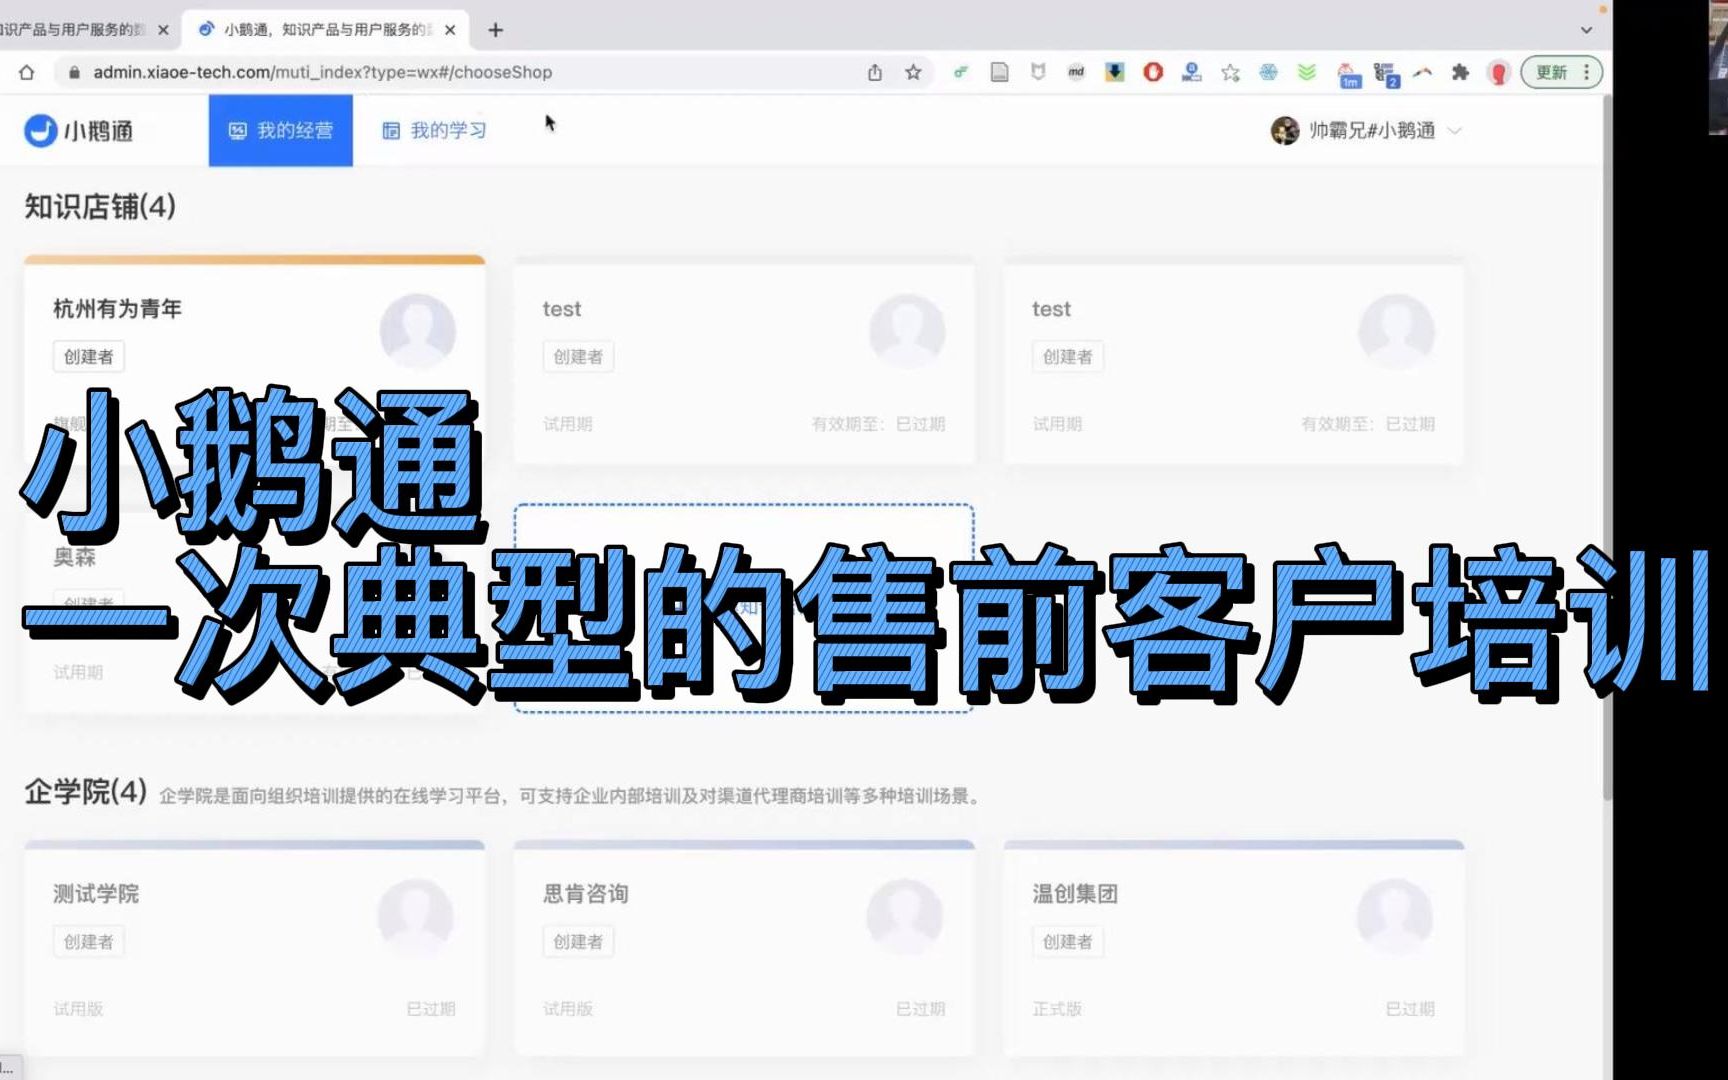Open the 杭州有为青年 shop card
This screenshot has height=1080, width=1728.
(x=254, y=360)
